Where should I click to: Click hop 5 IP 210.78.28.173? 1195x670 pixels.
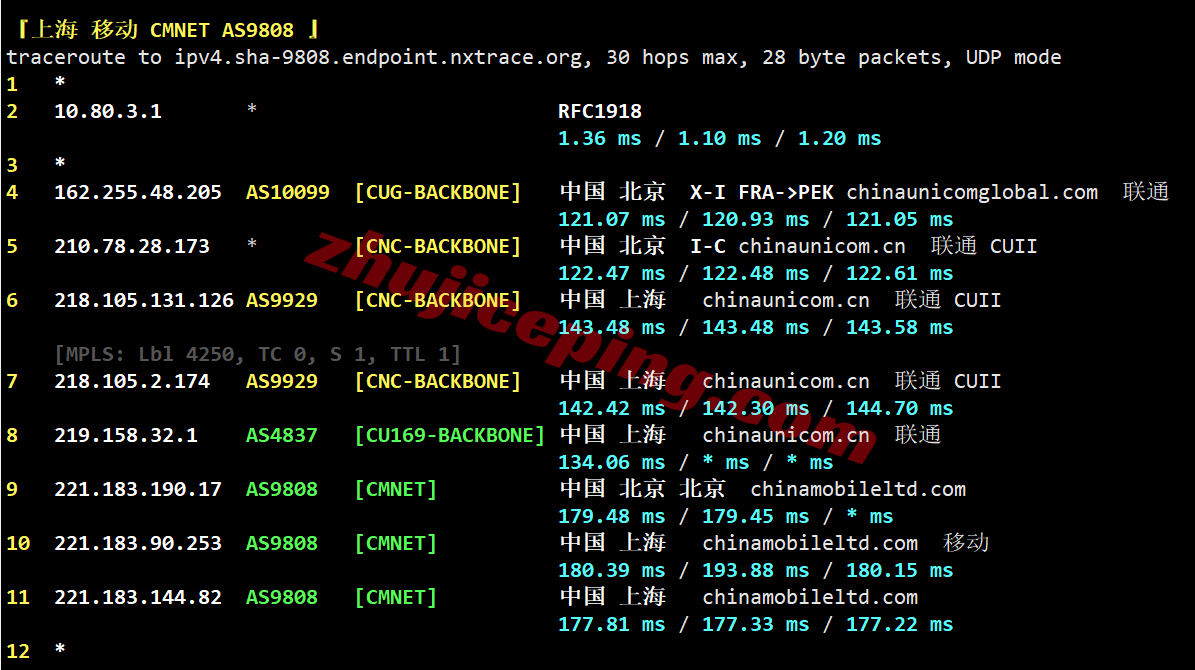coord(131,246)
